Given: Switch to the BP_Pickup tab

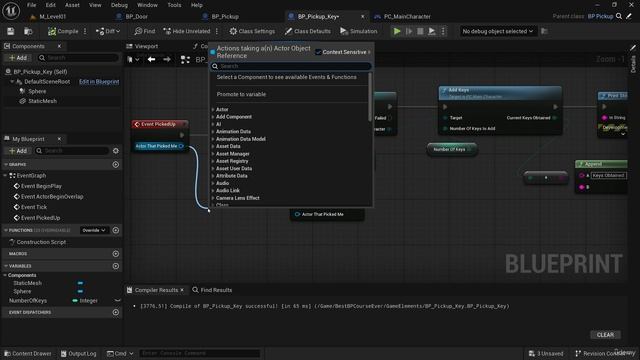Looking at the screenshot, I should [225, 17].
